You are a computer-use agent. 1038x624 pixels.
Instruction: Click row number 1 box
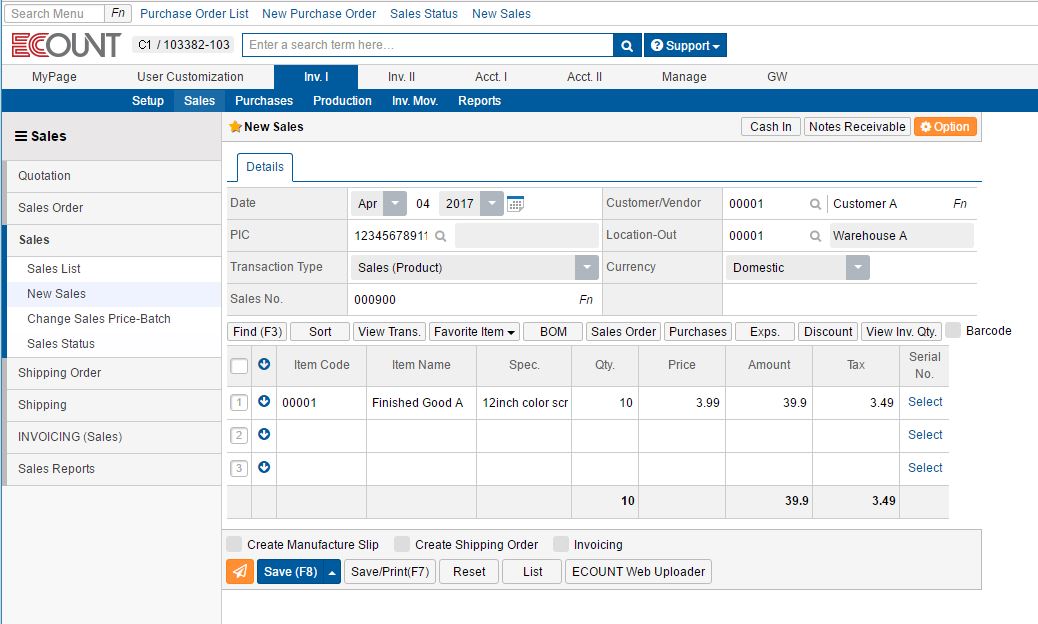[x=239, y=402]
